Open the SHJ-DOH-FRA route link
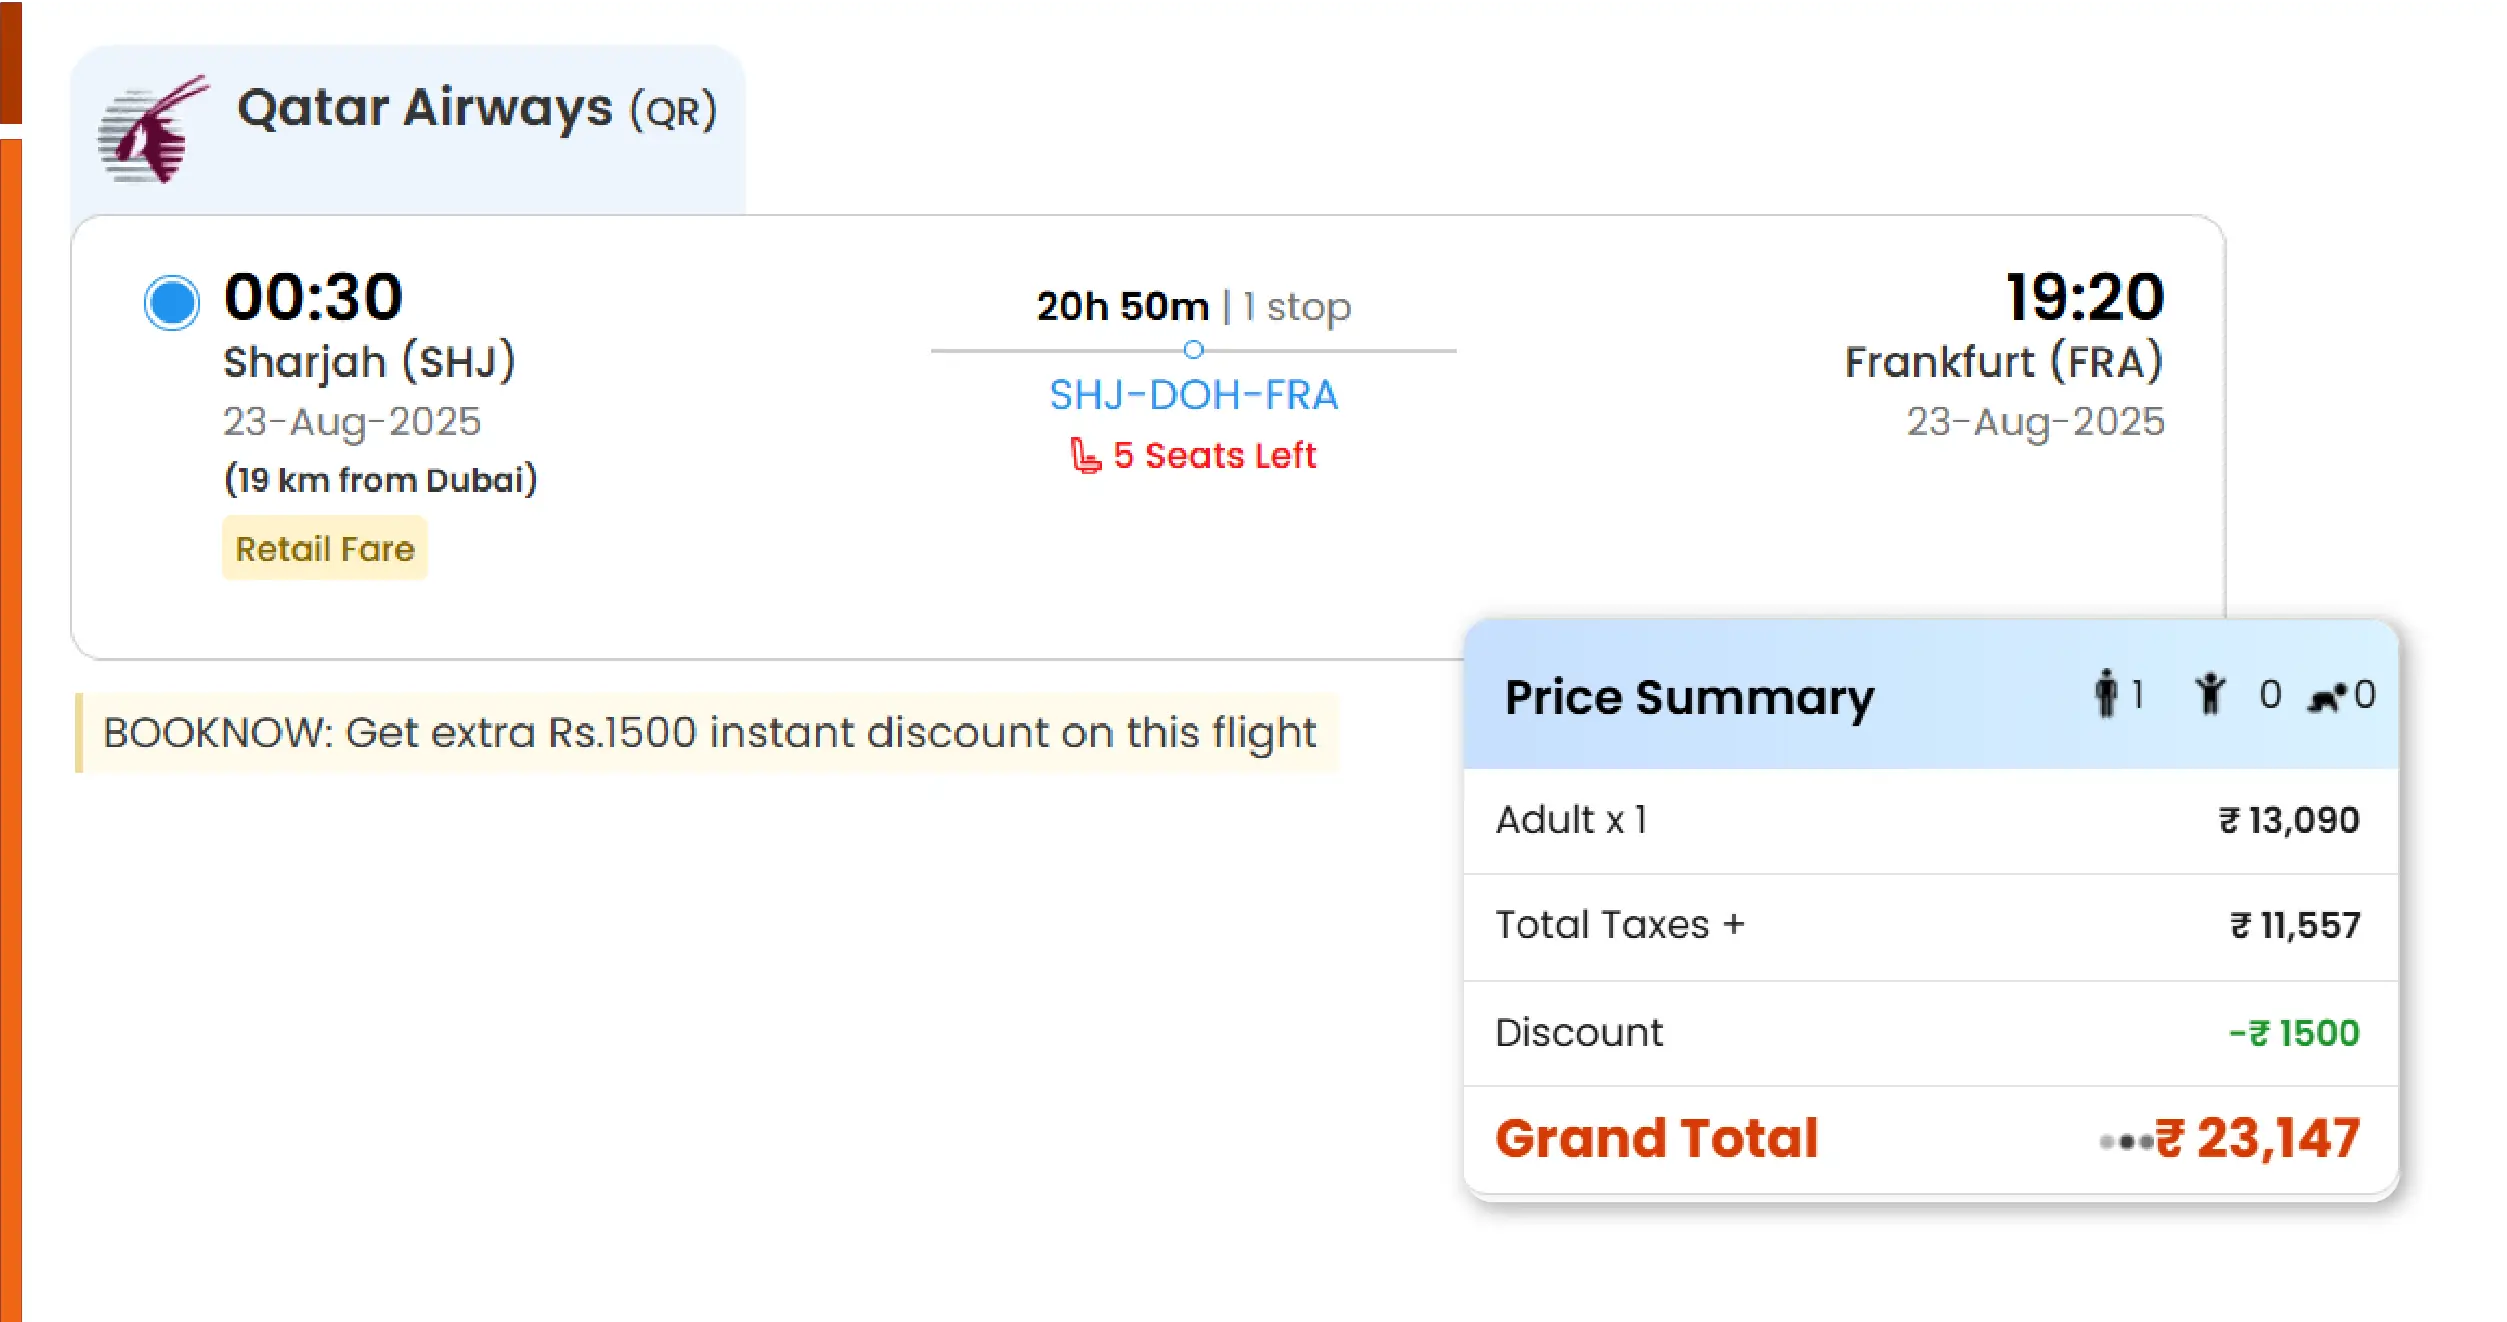The image size is (2507, 1322). pyautogui.click(x=1193, y=396)
